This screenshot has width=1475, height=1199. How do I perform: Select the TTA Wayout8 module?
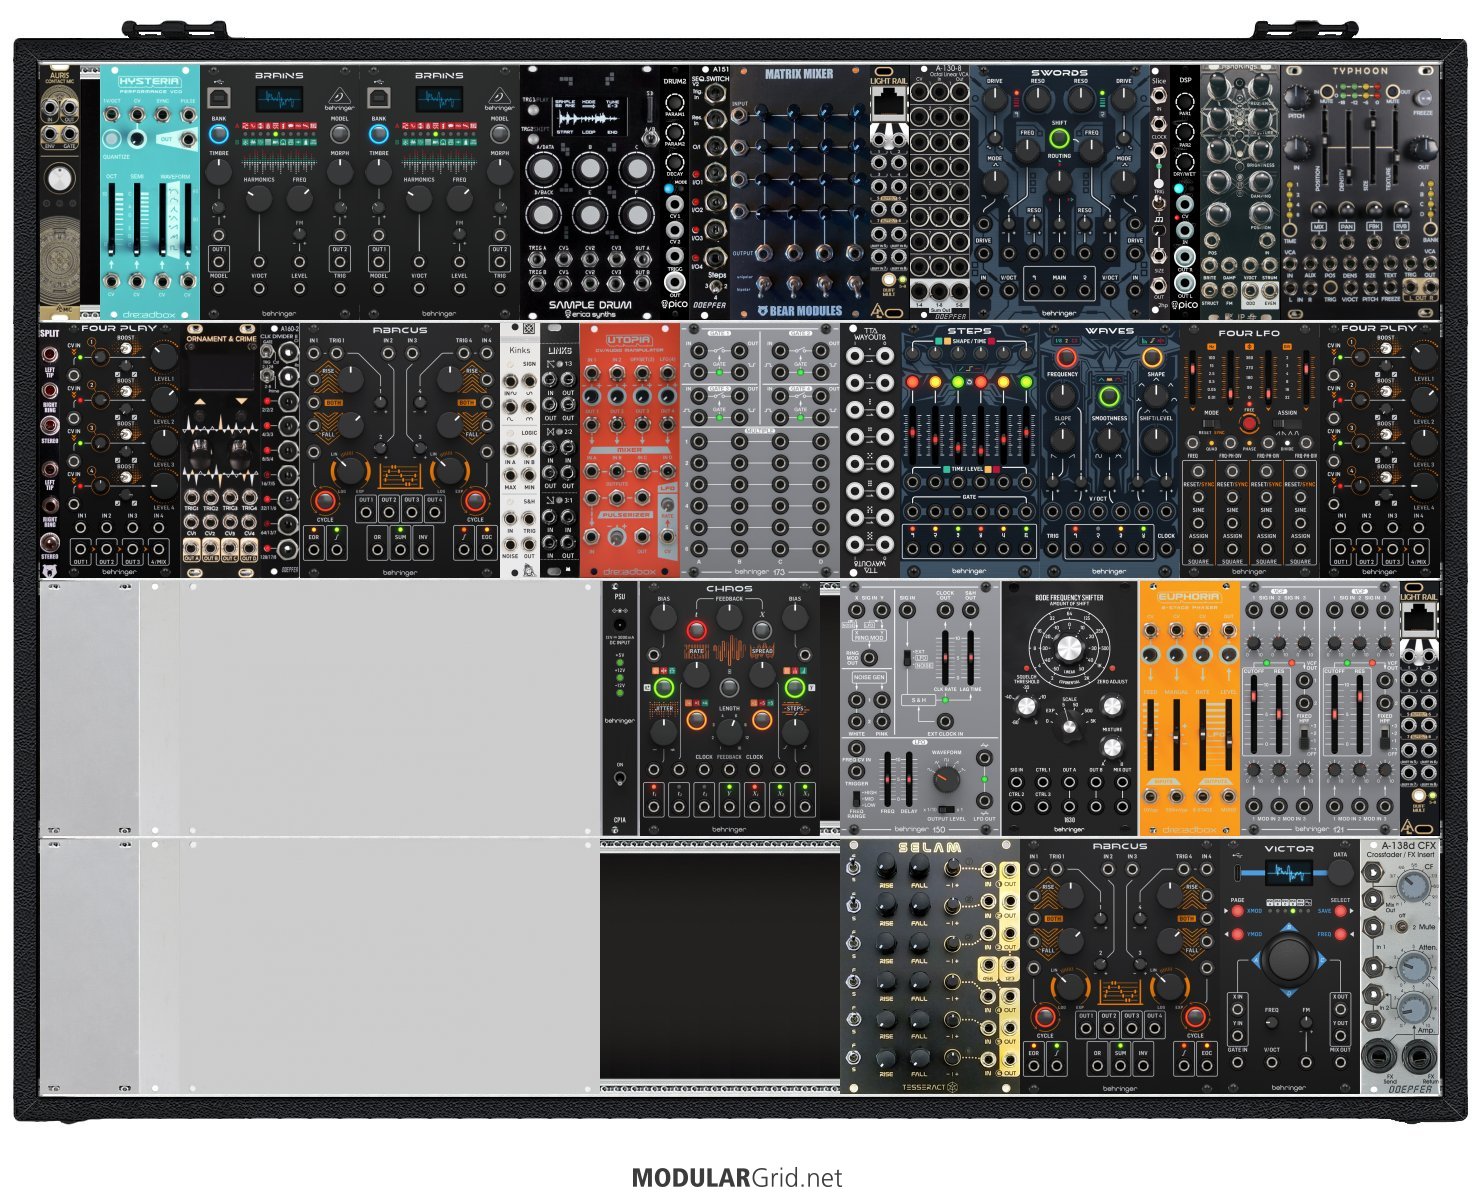[x=870, y=450]
